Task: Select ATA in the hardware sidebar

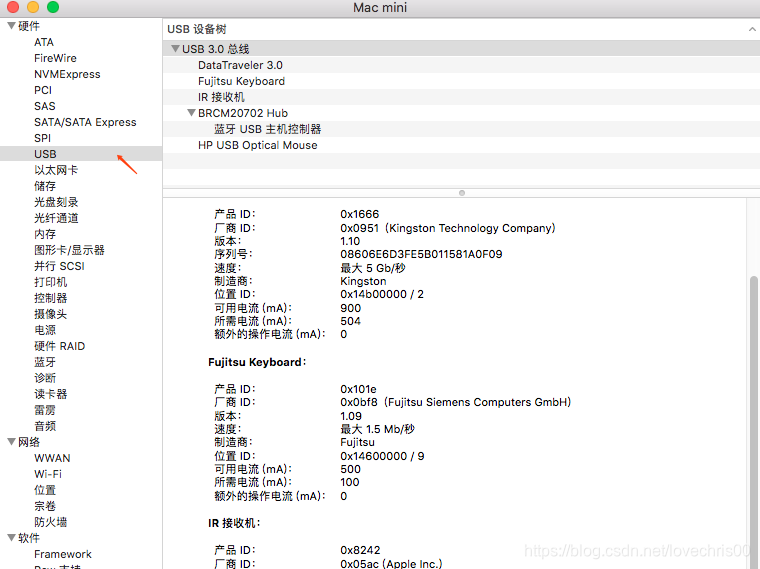Action: click(x=44, y=42)
